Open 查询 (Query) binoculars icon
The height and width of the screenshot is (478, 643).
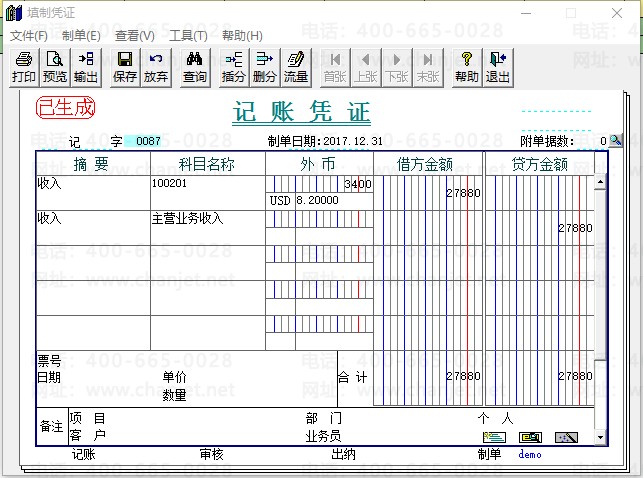[195, 67]
